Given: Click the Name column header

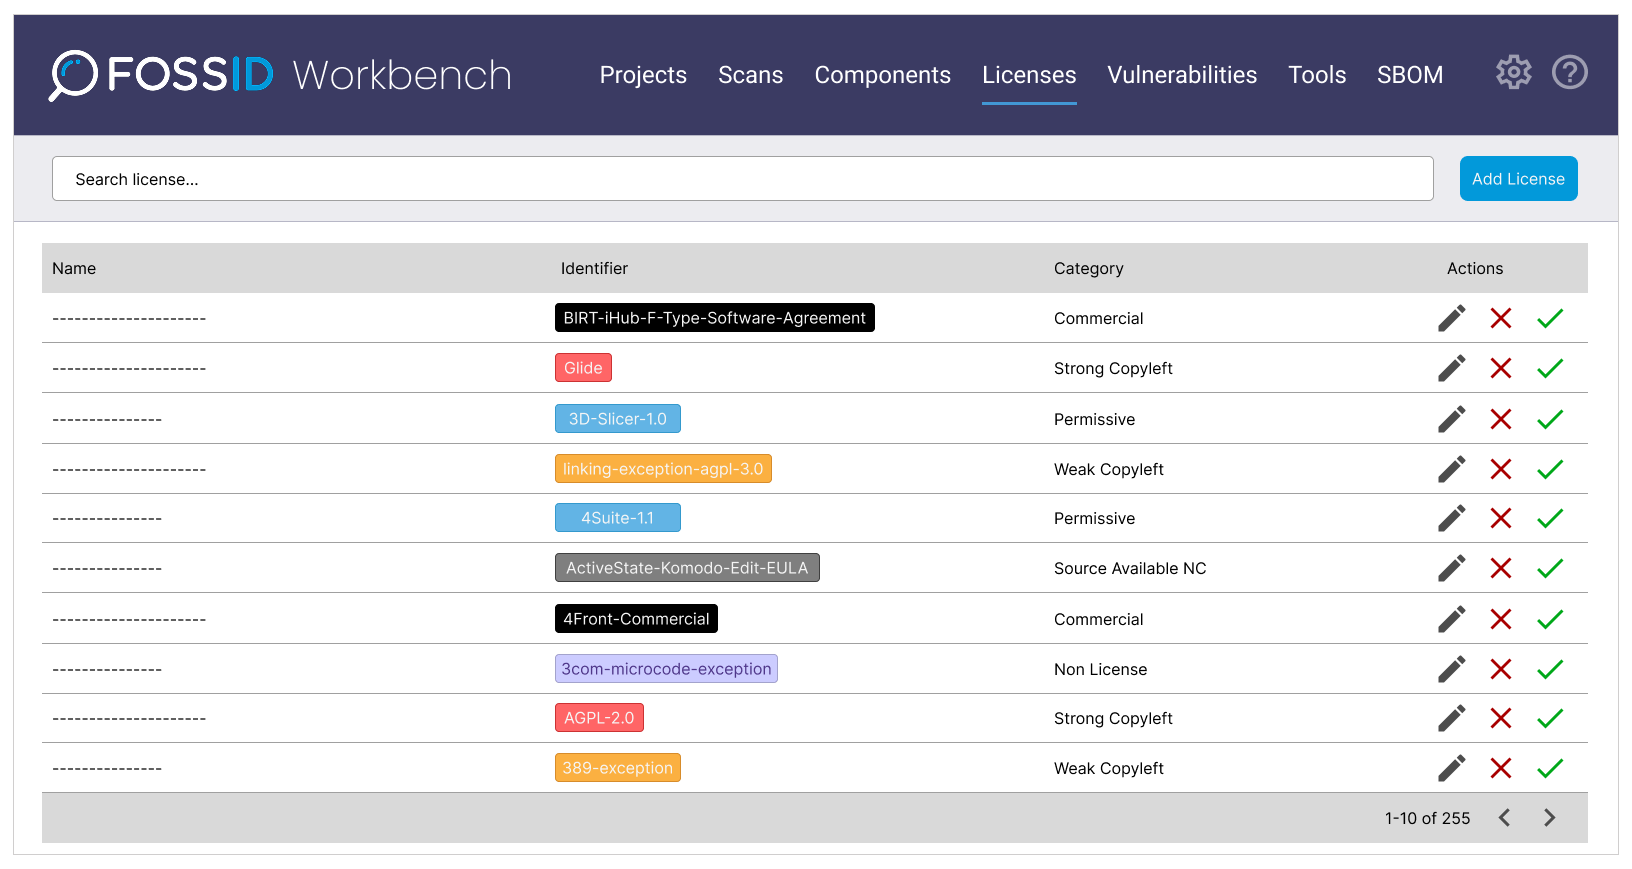Looking at the screenshot, I should click(74, 268).
